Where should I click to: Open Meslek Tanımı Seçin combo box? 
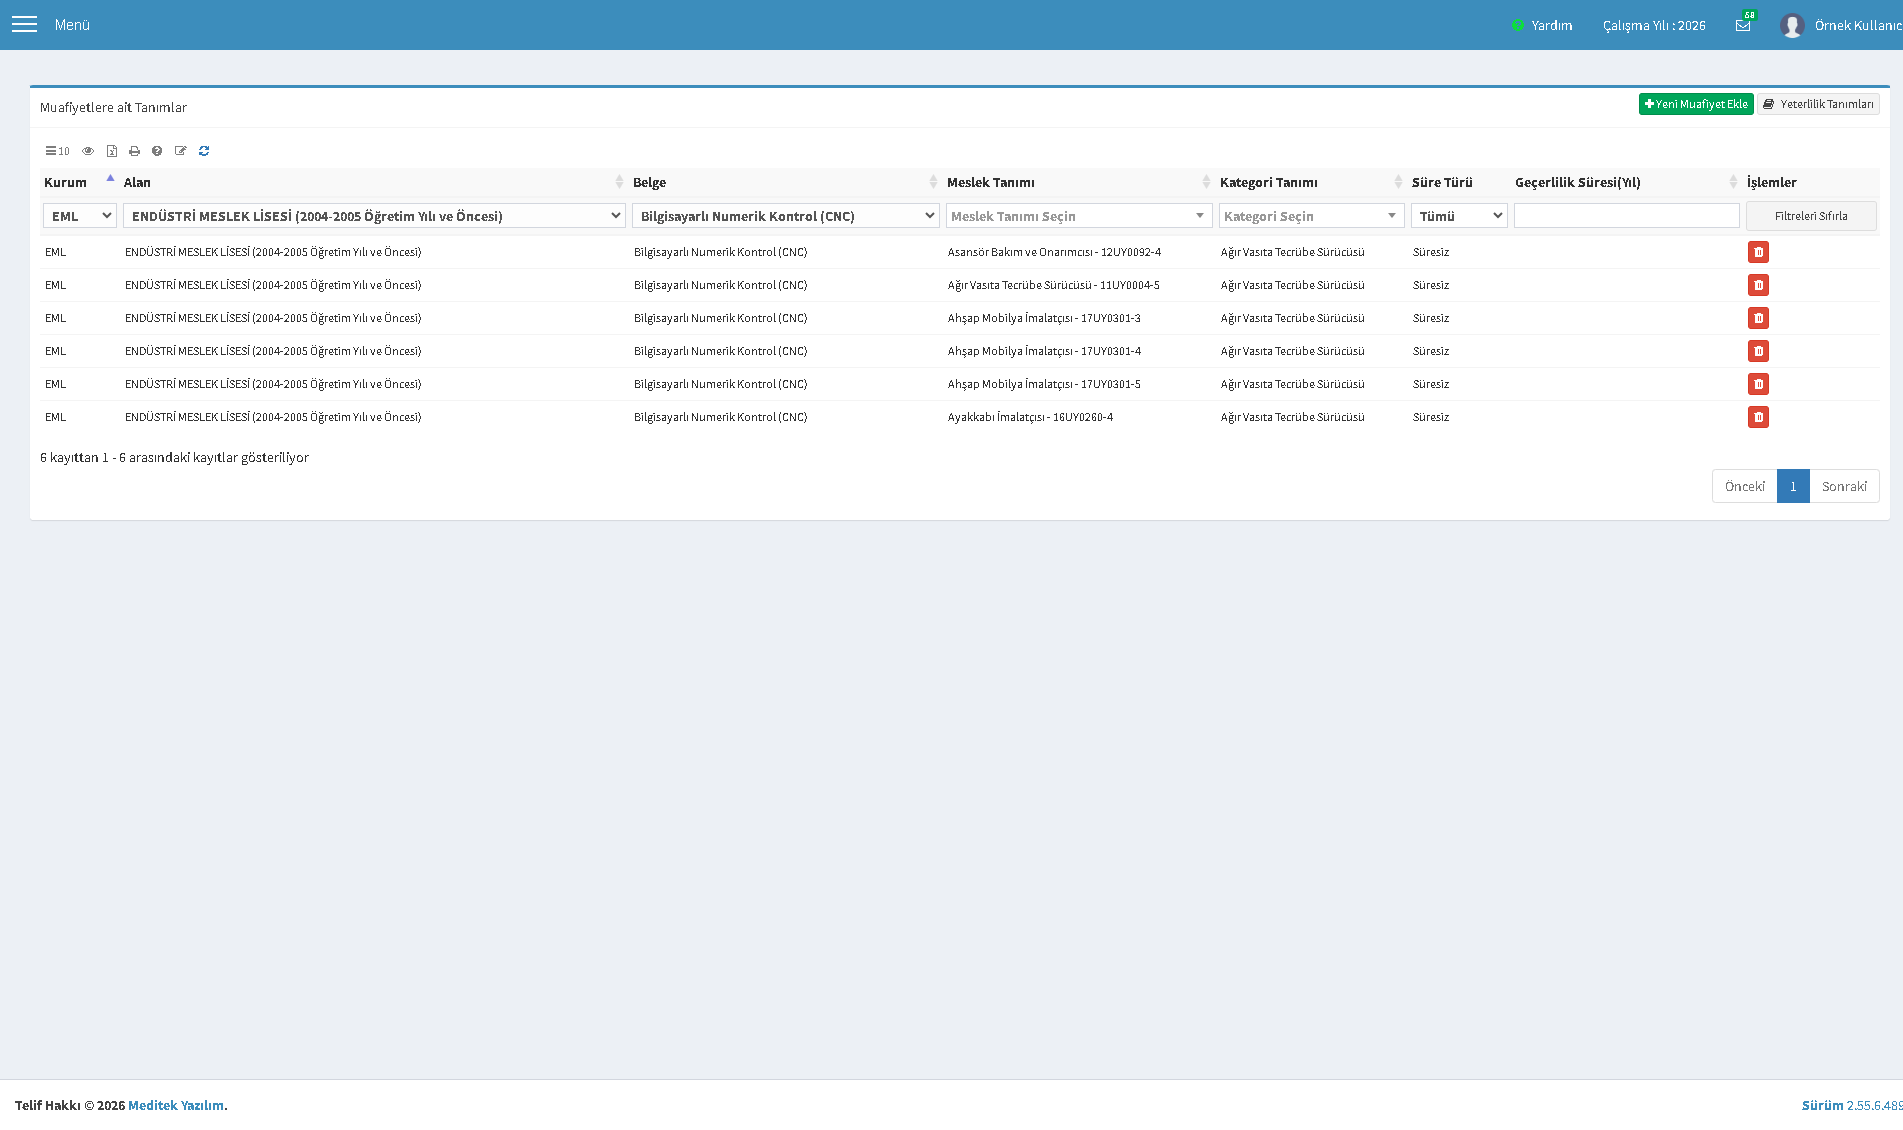[1079, 216]
